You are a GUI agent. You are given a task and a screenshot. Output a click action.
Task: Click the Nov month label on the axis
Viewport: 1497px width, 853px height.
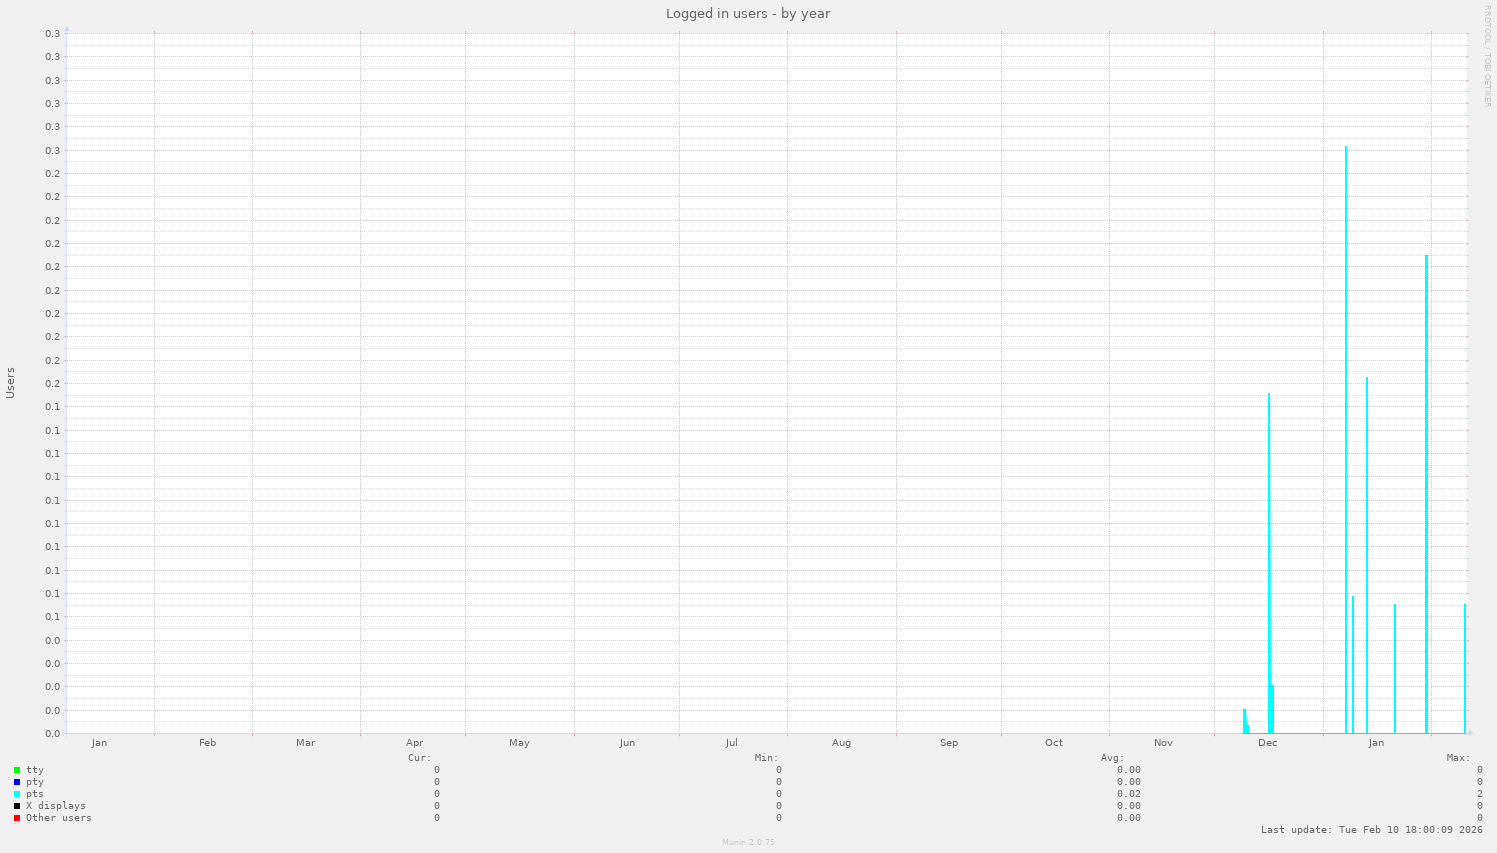pos(1163,743)
